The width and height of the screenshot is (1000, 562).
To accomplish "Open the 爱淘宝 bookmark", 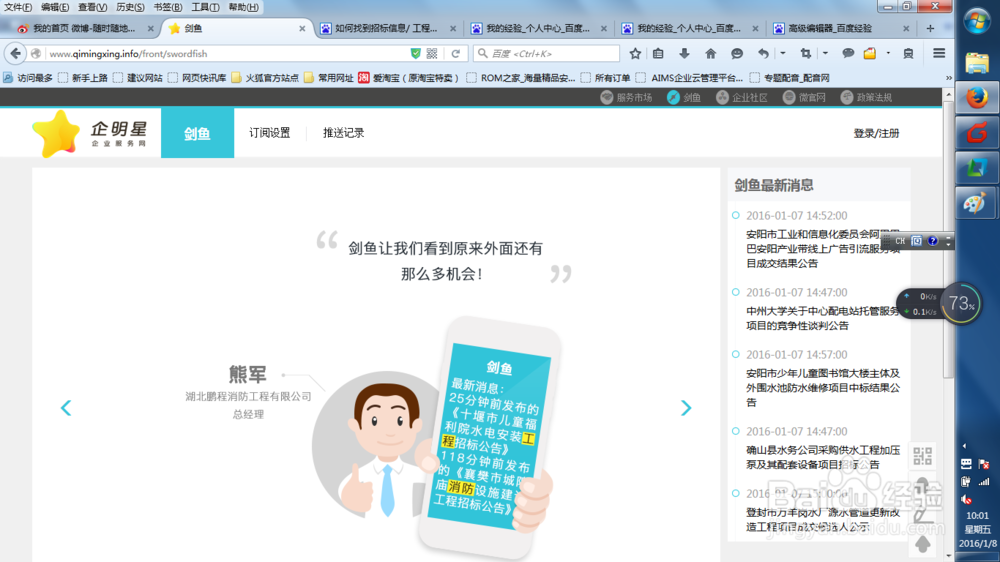I will click(408, 78).
